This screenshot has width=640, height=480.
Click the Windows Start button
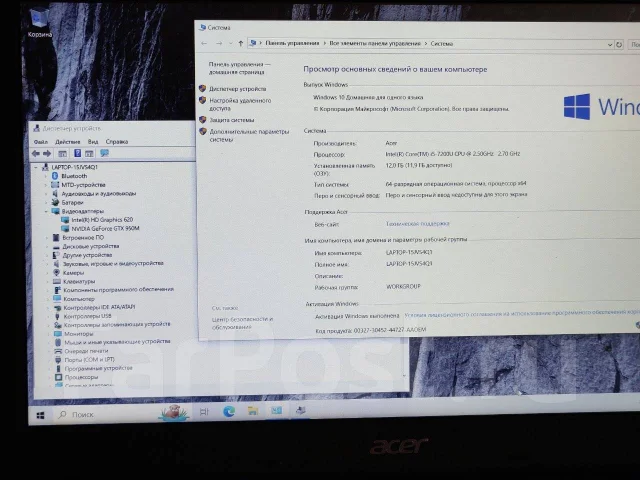tap(40, 416)
